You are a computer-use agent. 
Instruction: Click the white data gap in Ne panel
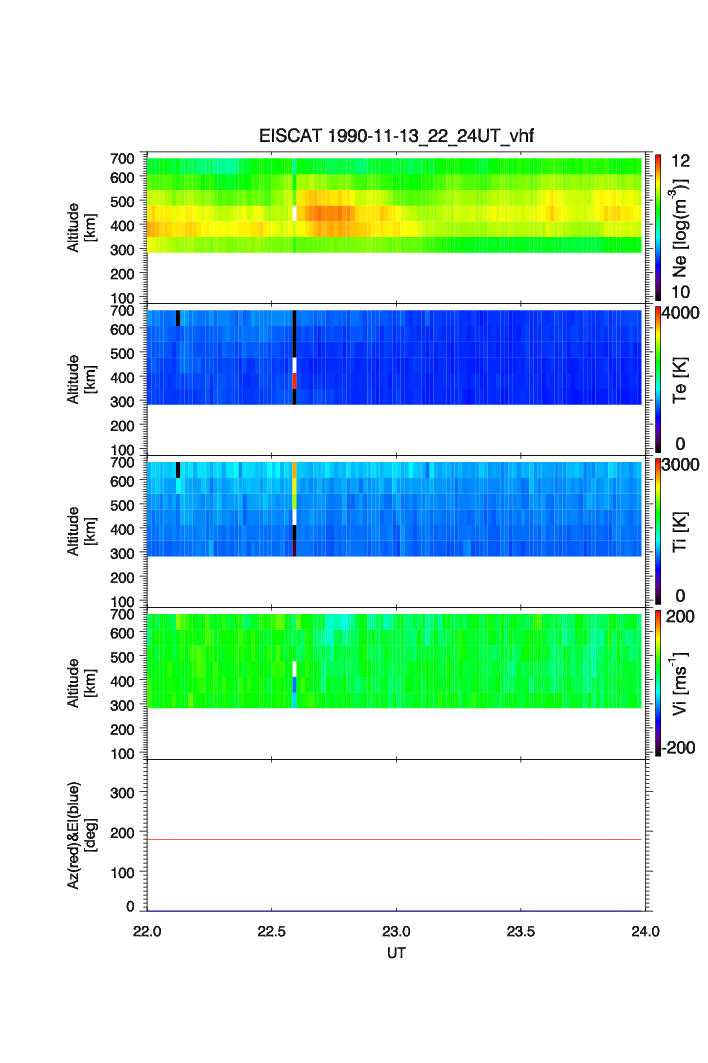[x=294, y=214]
